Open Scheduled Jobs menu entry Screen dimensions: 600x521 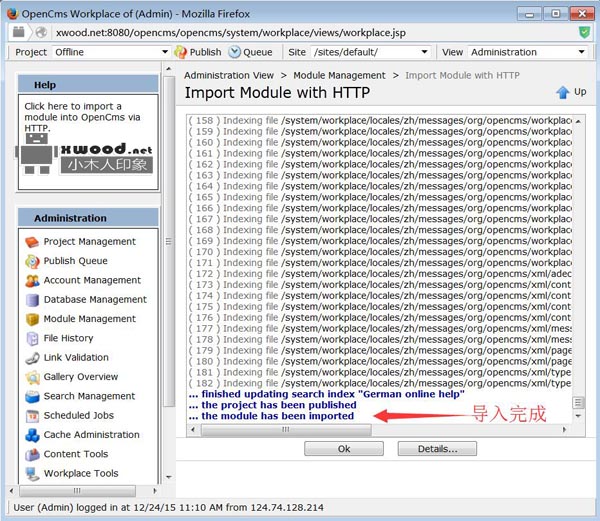tap(78, 415)
